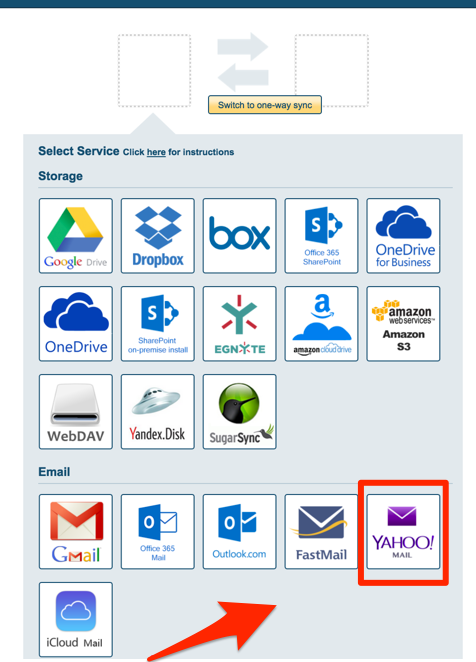The image size is (476, 662).
Task: Choose OneDrive for Business tile
Action: tap(403, 236)
